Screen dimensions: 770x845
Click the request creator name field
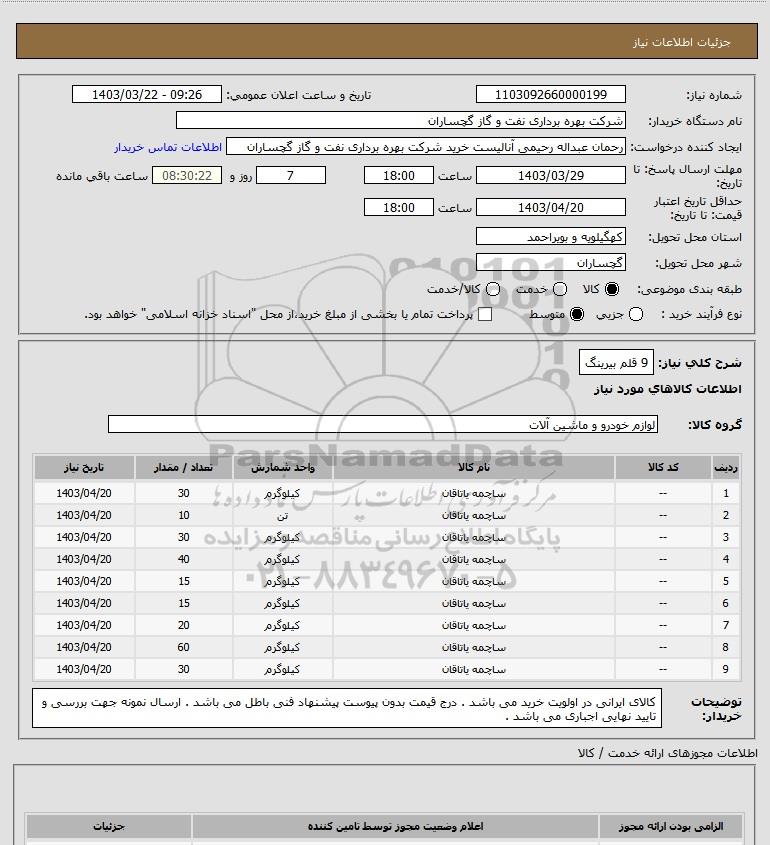point(426,147)
